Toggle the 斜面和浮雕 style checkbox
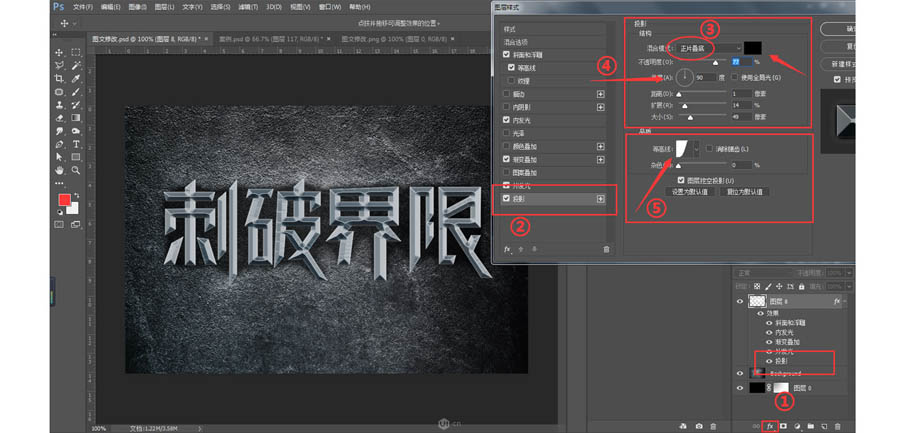 [506, 55]
